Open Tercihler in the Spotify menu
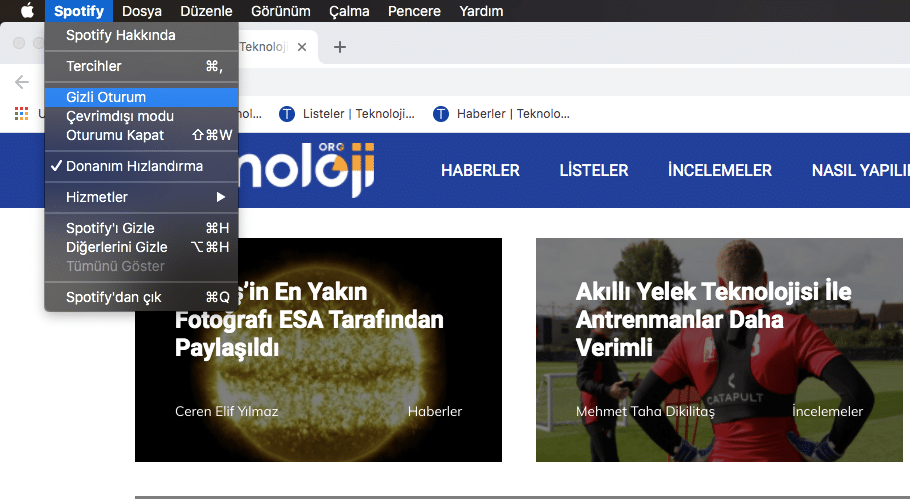This screenshot has width=910, height=499. 142,66
